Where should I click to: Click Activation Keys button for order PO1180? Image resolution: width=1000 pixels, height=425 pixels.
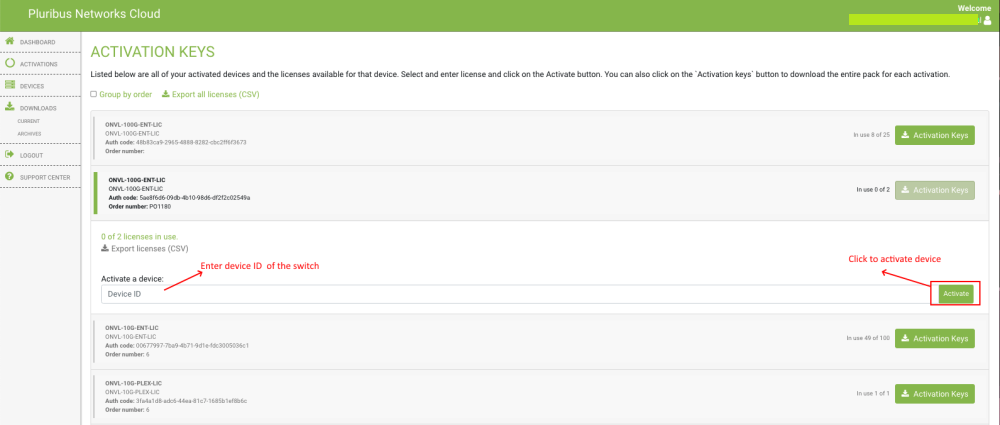(934, 190)
